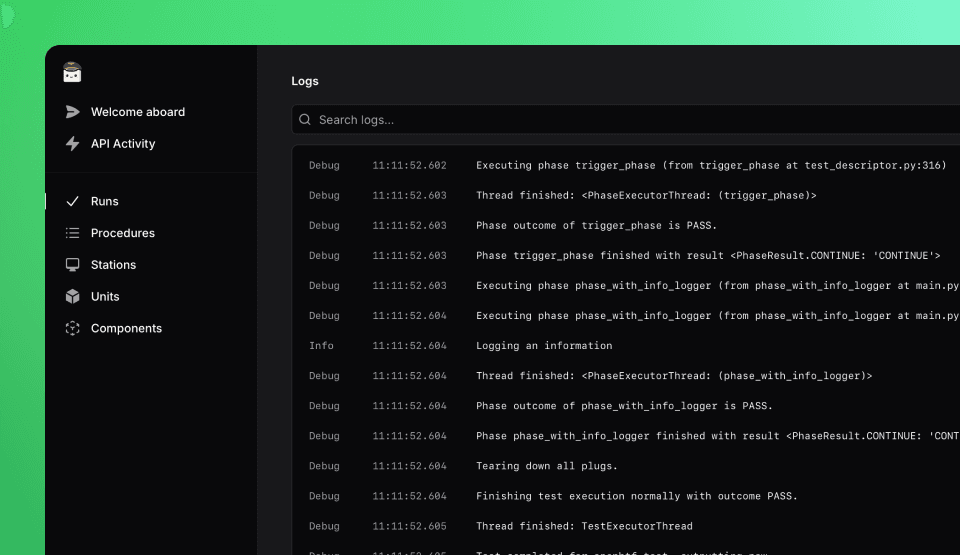Click timestamp of 'Finishing test execution' row
The height and width of the screenshot is (555, 960).
(x=410, y=496)
